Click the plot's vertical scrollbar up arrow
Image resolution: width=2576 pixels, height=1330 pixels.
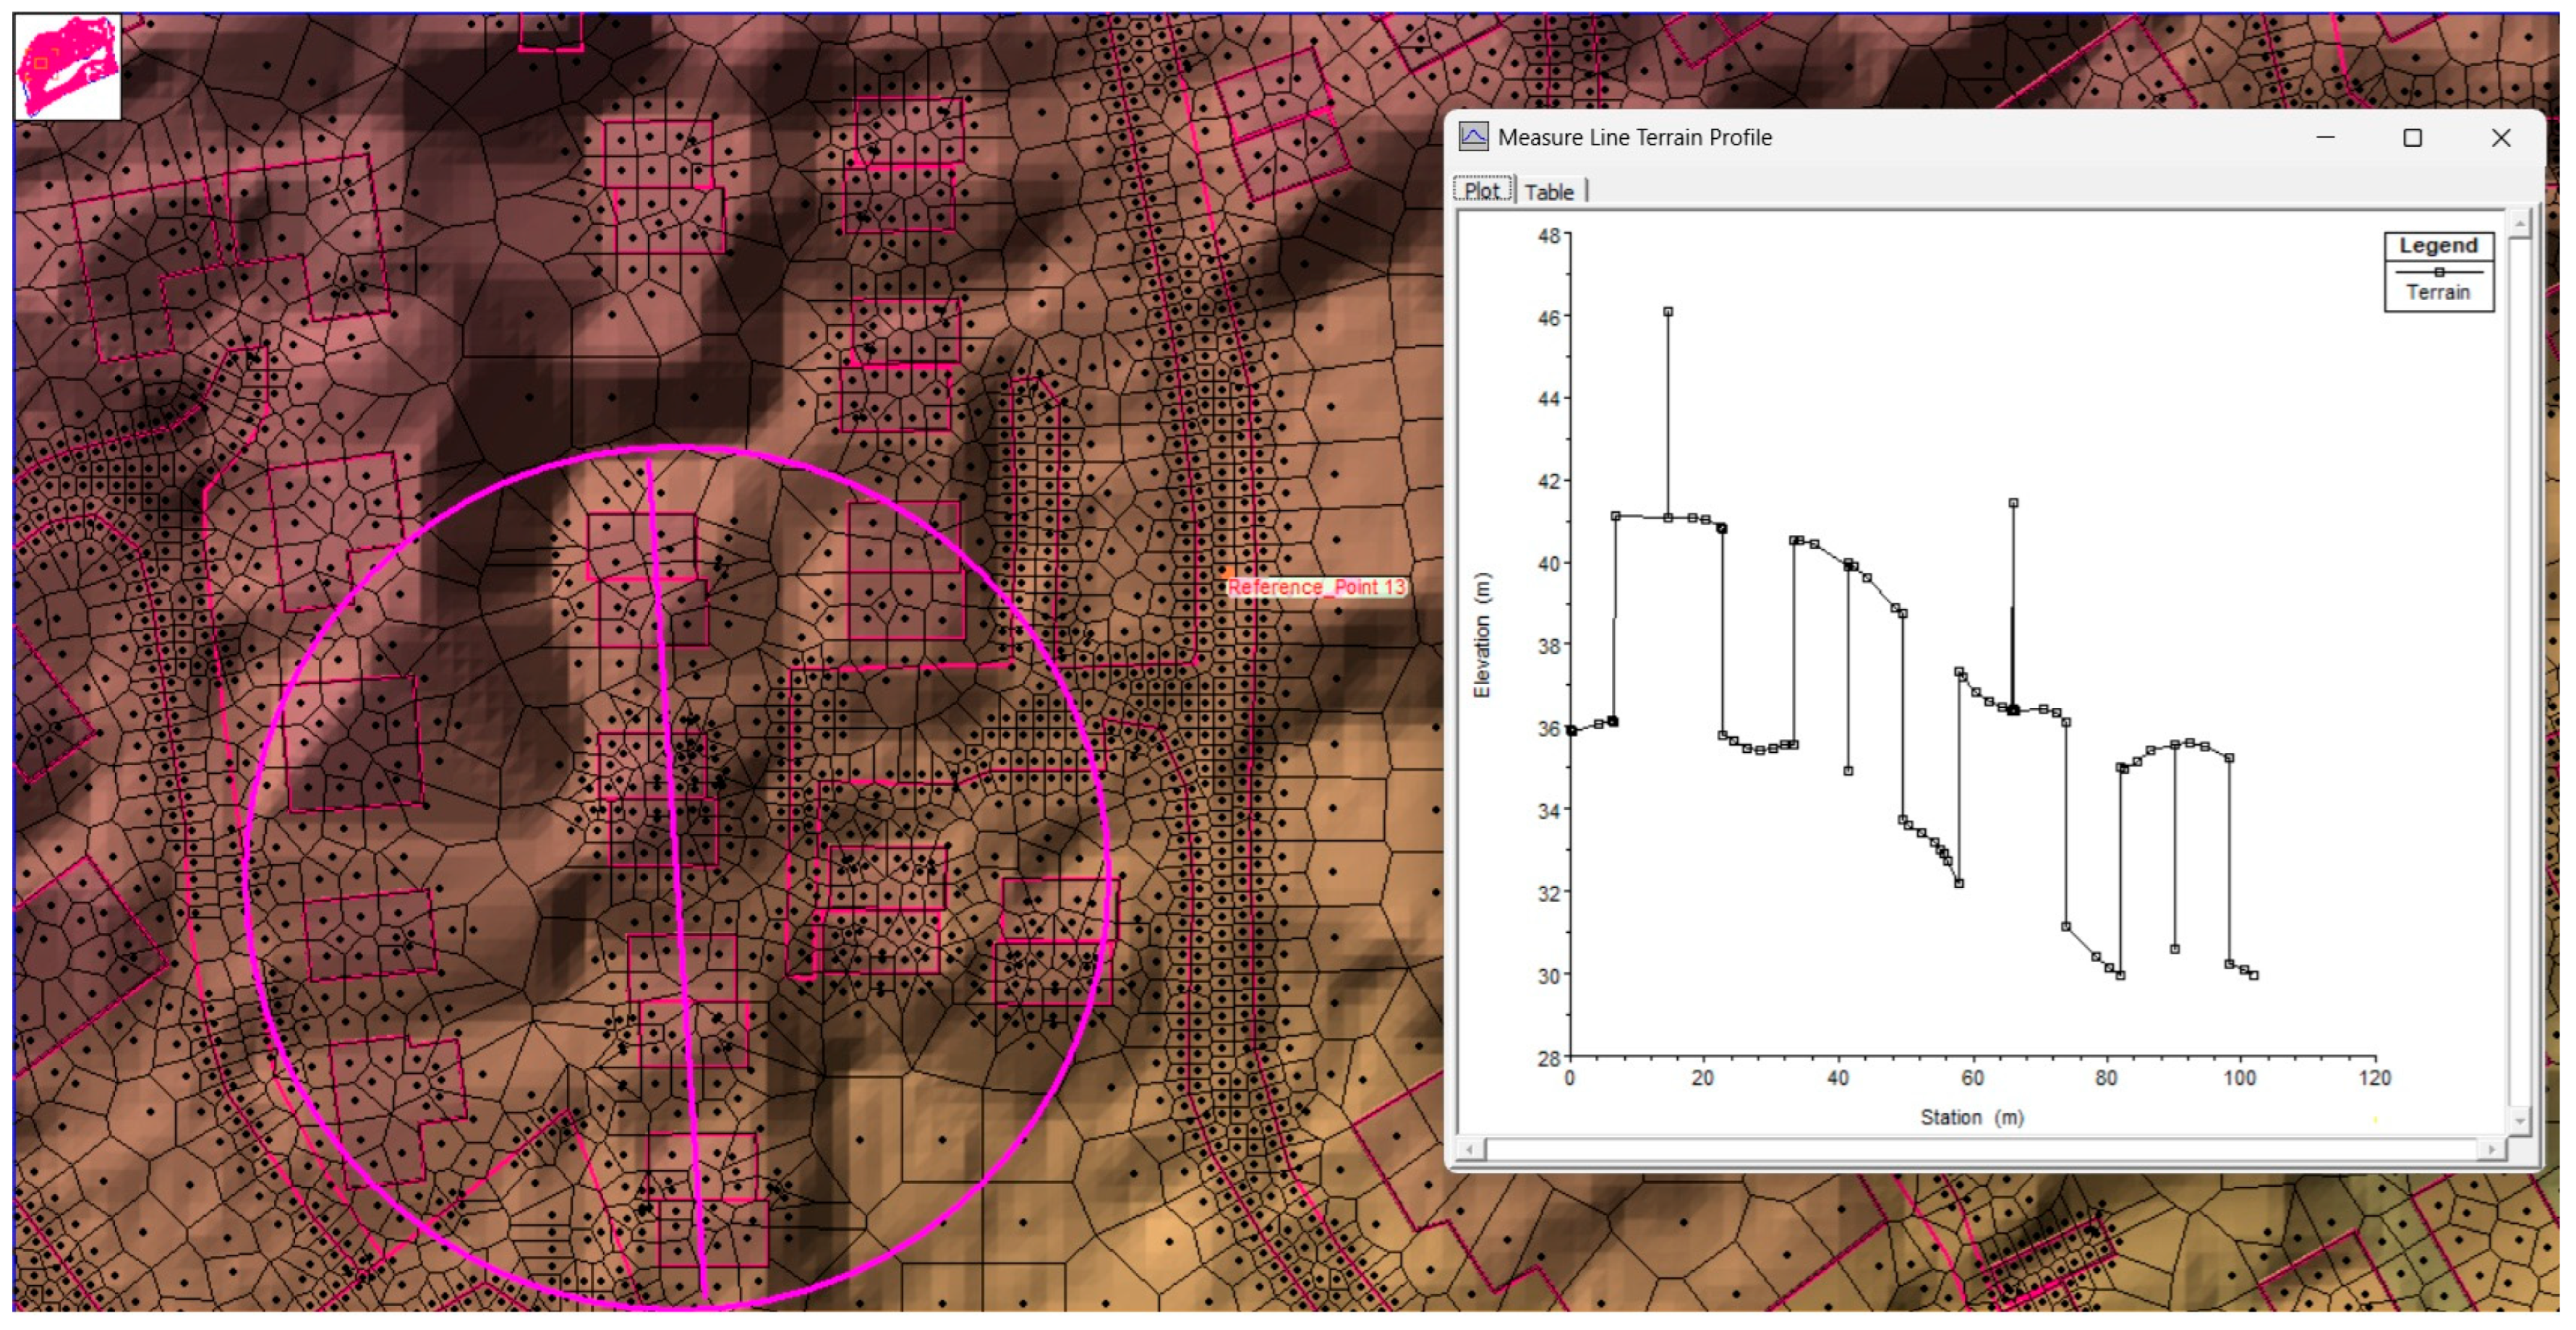[x=2520, y=224]
